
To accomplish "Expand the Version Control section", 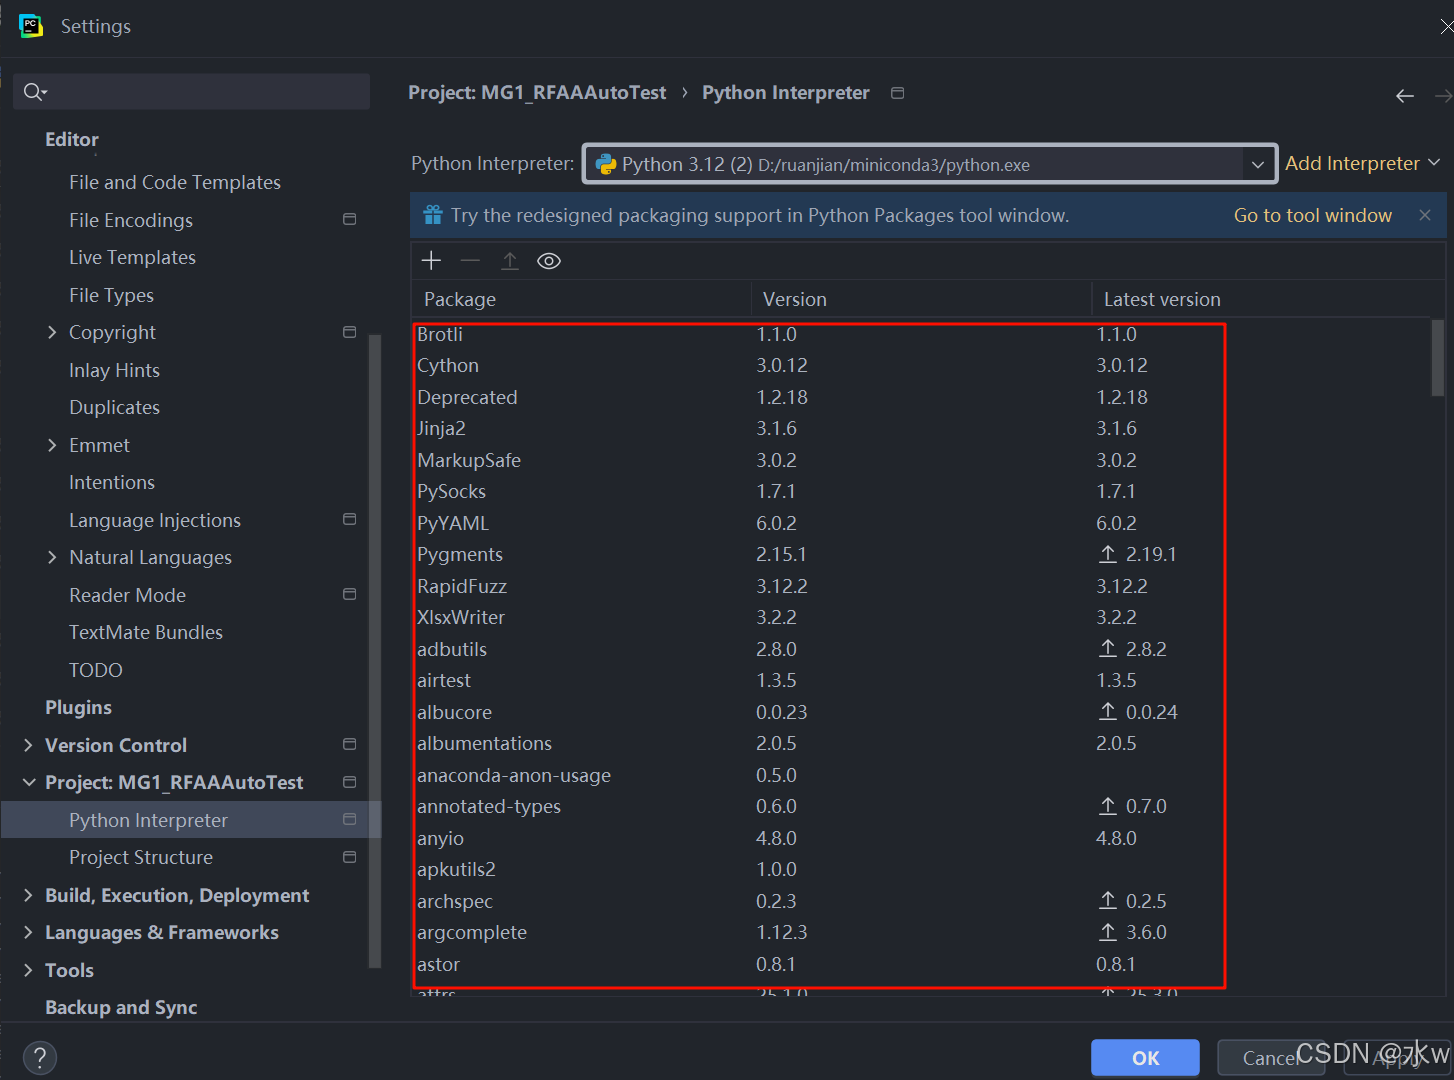I will pyautogui.click(x=28, y=745).
